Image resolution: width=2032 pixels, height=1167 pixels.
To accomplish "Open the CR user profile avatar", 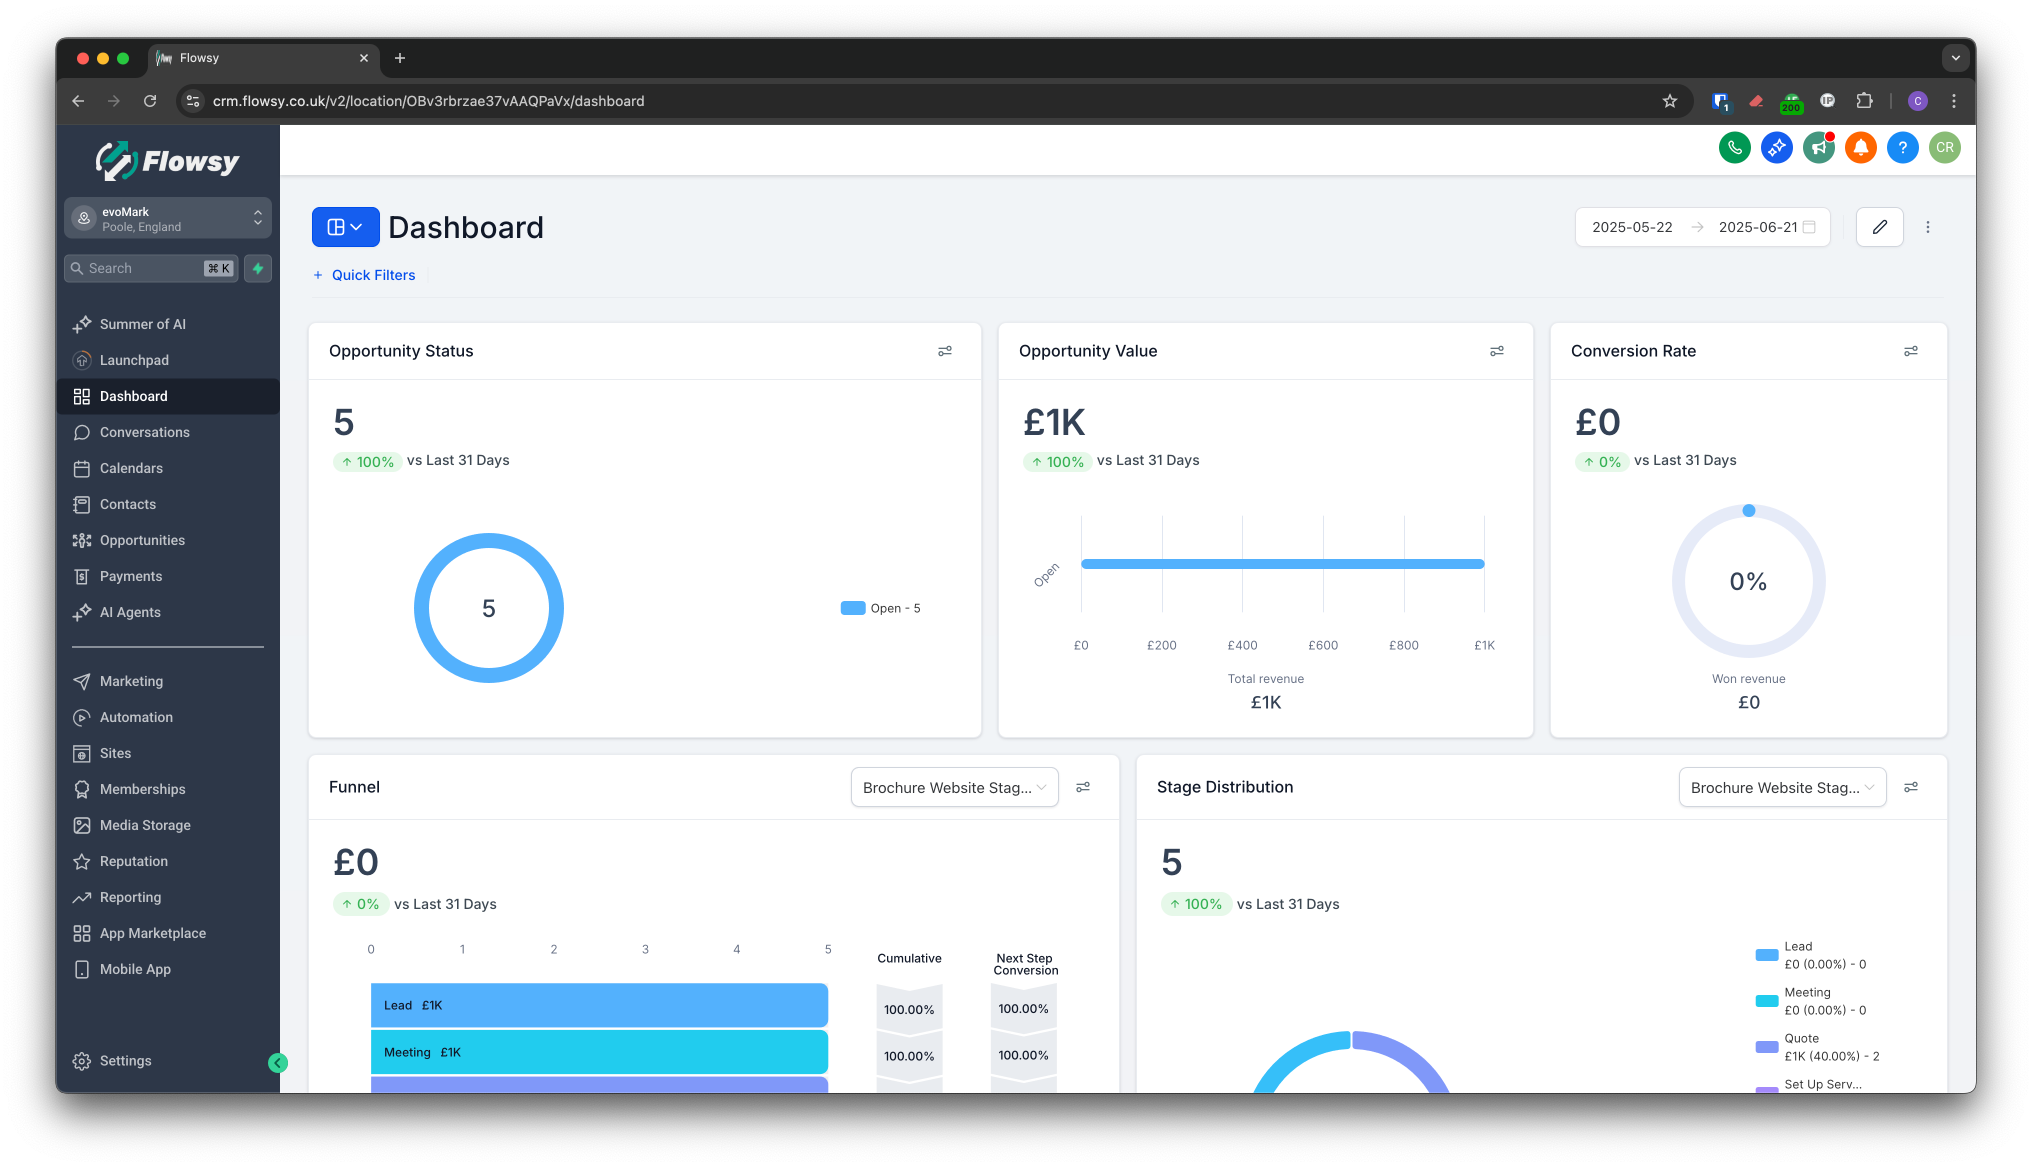I will 1945,148.
